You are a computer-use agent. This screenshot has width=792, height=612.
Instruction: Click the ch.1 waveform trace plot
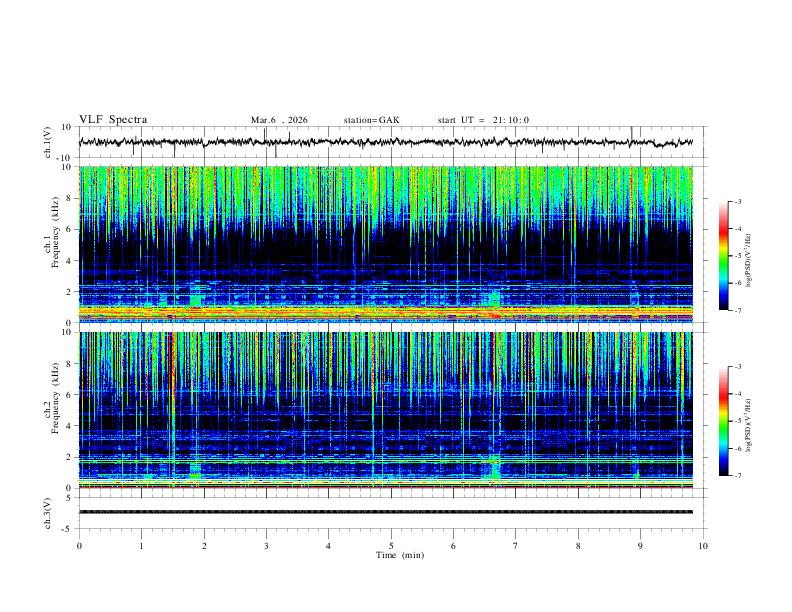click(x=386, y=142)
